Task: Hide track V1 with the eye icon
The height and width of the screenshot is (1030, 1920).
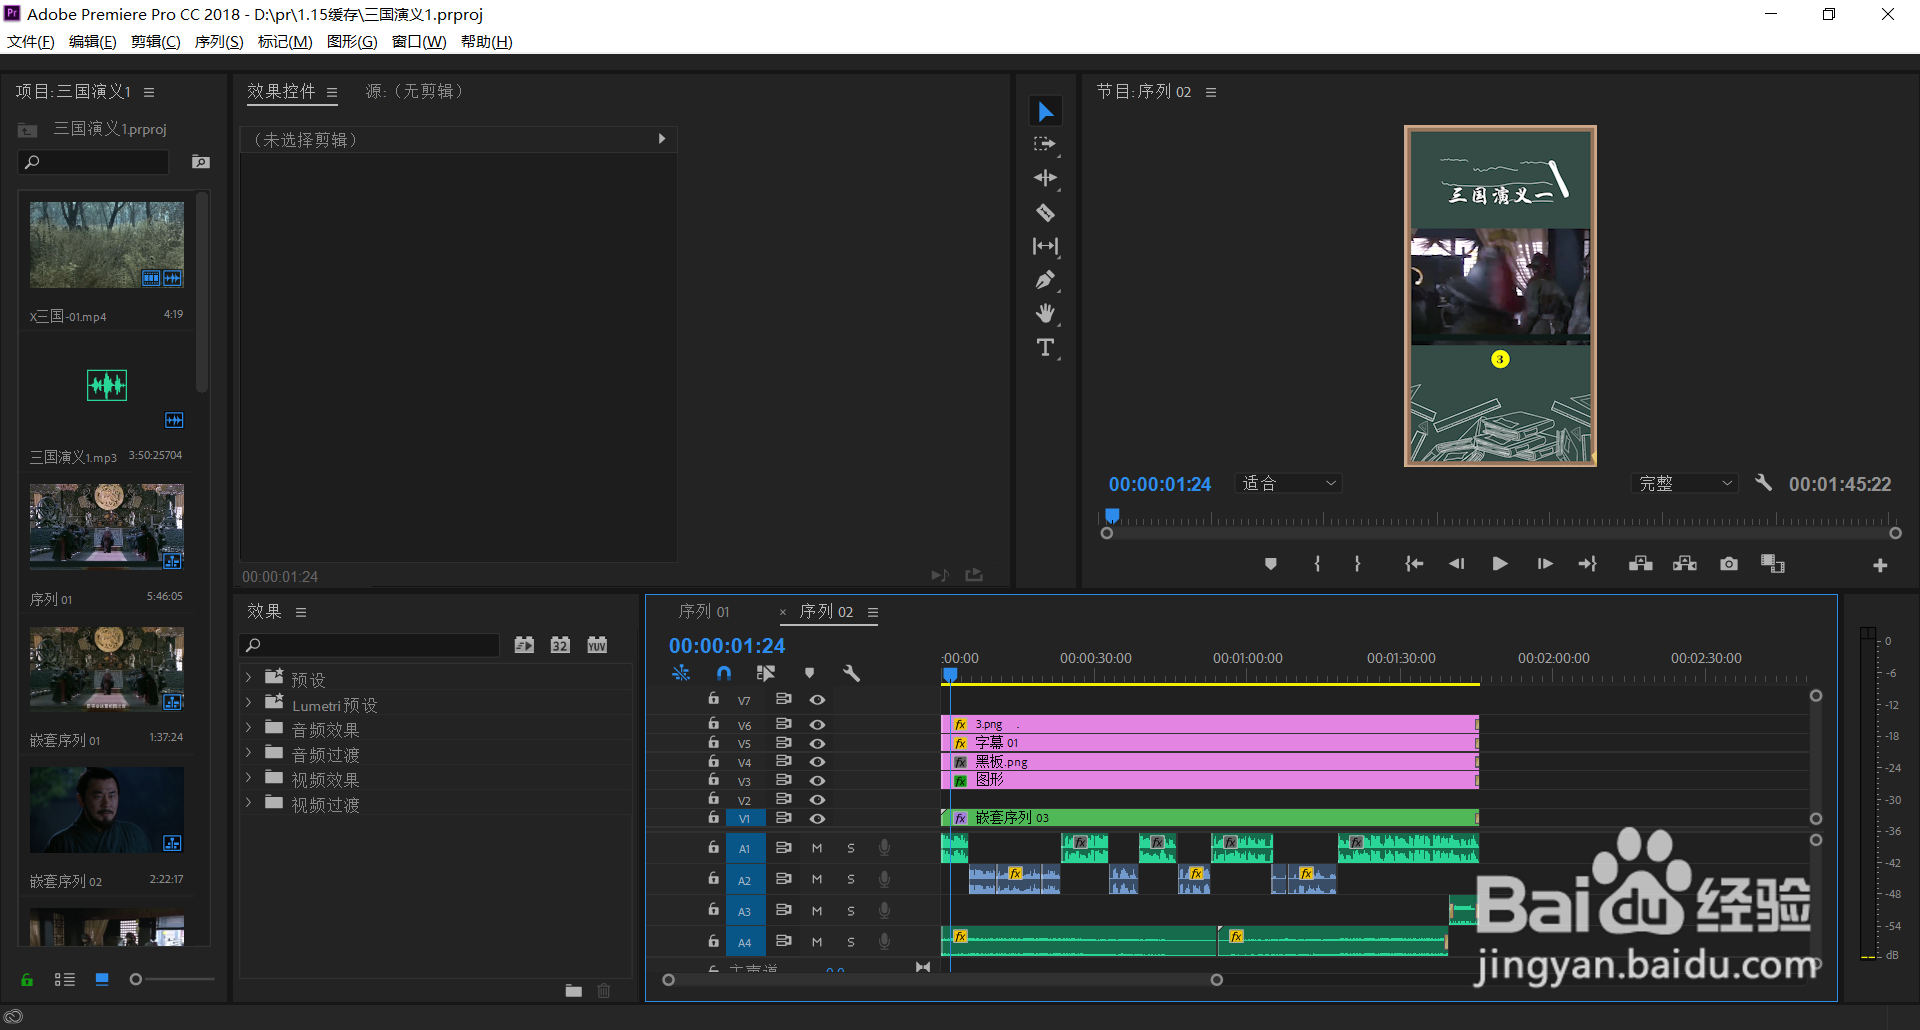Action: pos(817,818)
